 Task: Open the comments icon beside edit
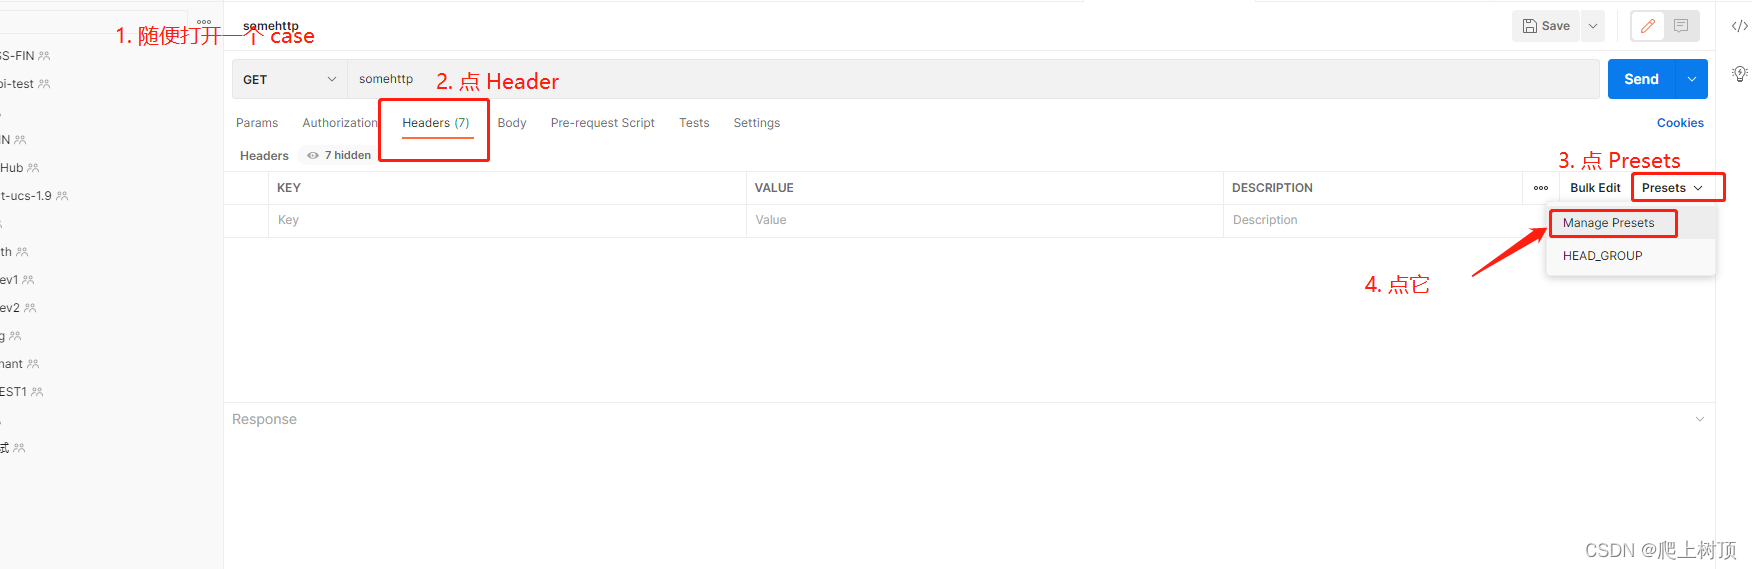1681,26
